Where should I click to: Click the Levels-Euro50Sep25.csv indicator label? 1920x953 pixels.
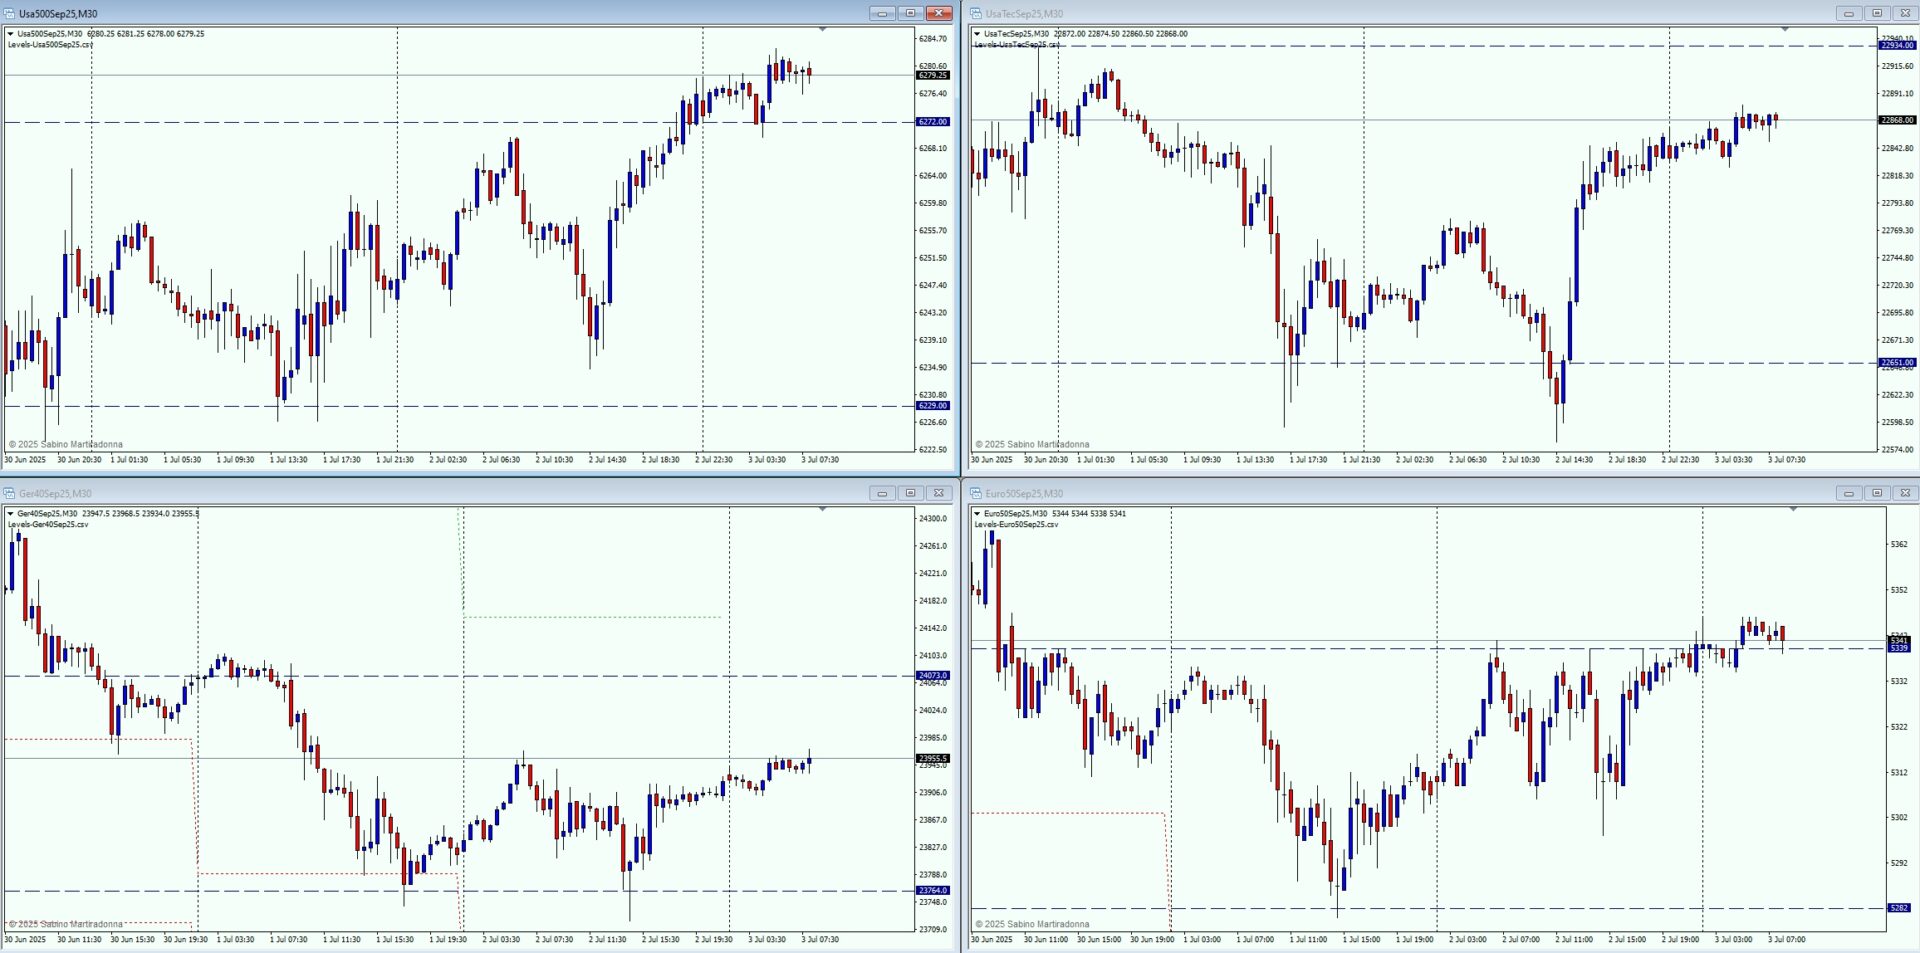[x=1016, y=525]
